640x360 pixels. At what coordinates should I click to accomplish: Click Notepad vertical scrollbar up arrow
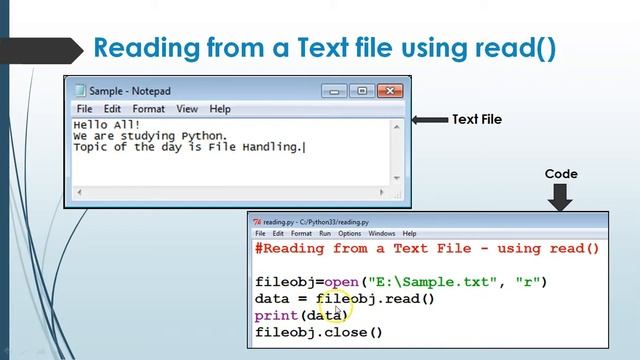pyautogui.click(x=396, y=127)
